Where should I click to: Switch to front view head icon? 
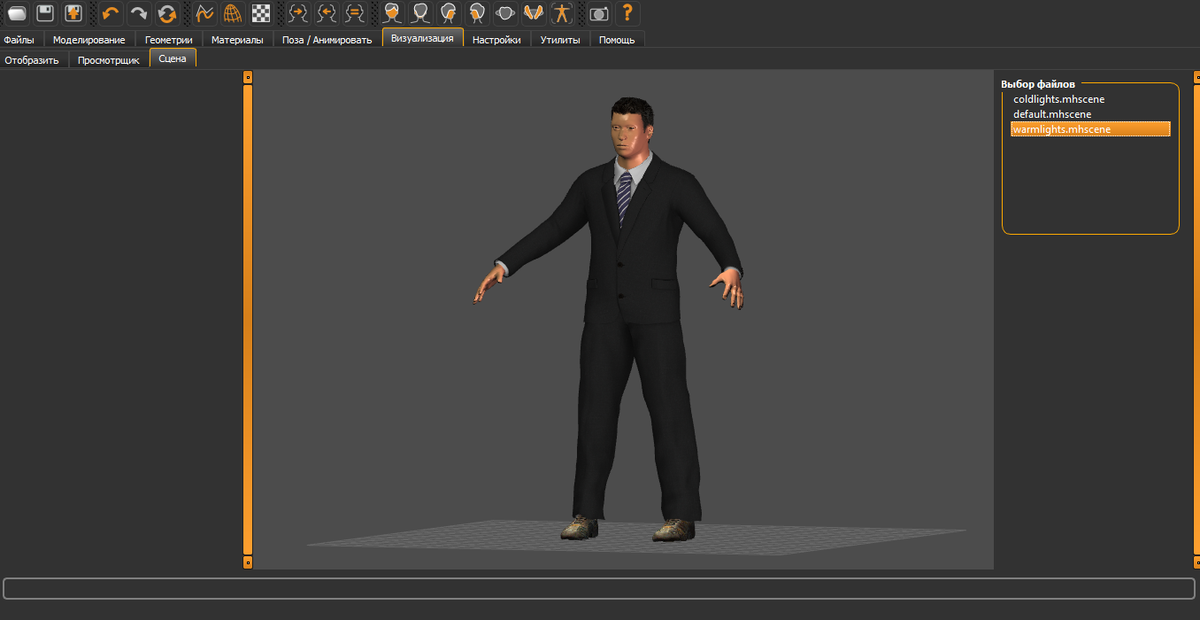(x=394, y=13)
